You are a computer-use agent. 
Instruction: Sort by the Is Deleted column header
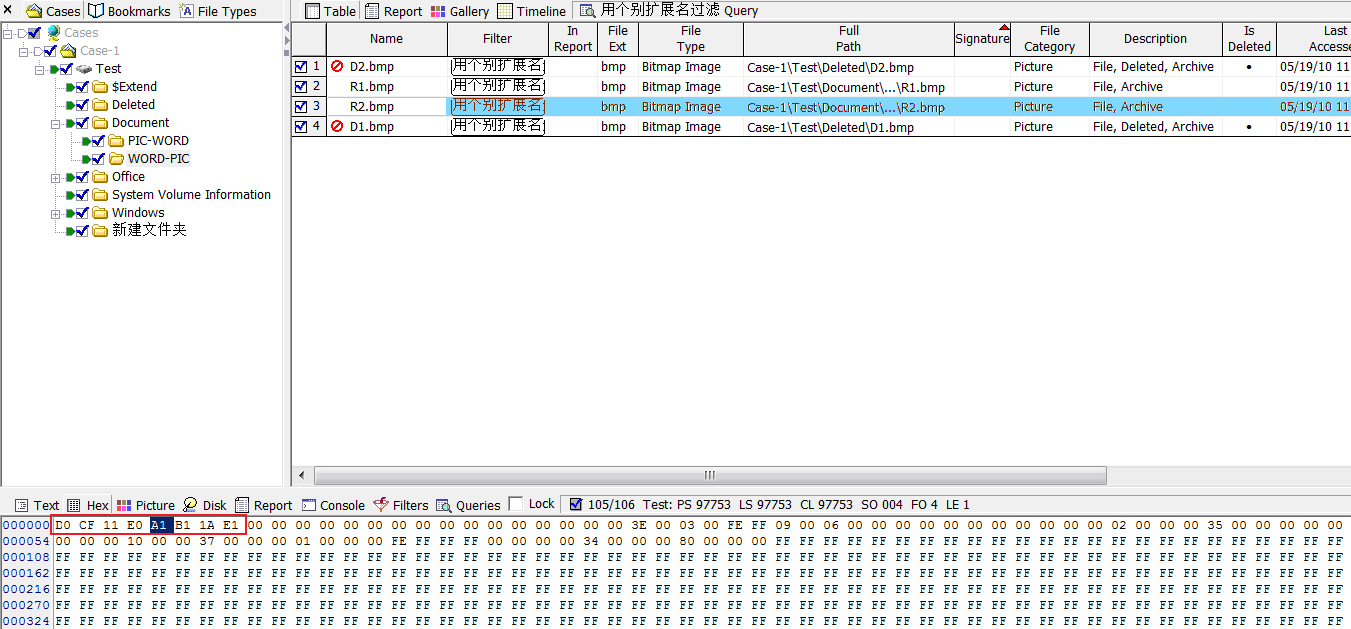pos(1249,39)
